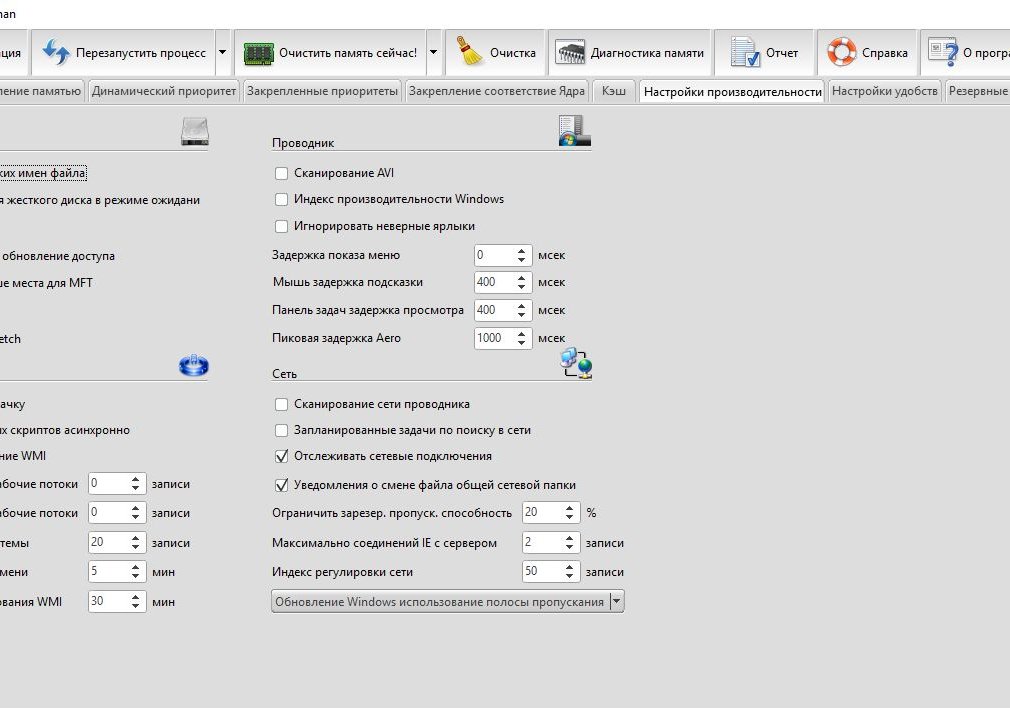Raise Максимально соединений IE с сервером value

click(569, 539)
